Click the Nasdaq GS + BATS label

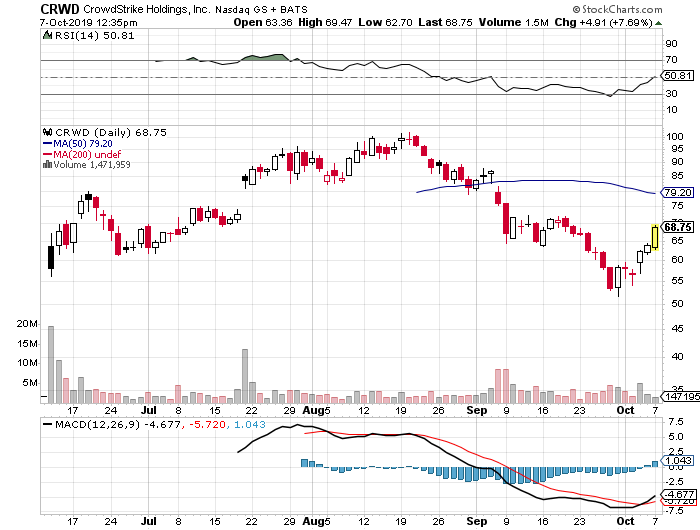pyautogui.click(x=261, y=10)
